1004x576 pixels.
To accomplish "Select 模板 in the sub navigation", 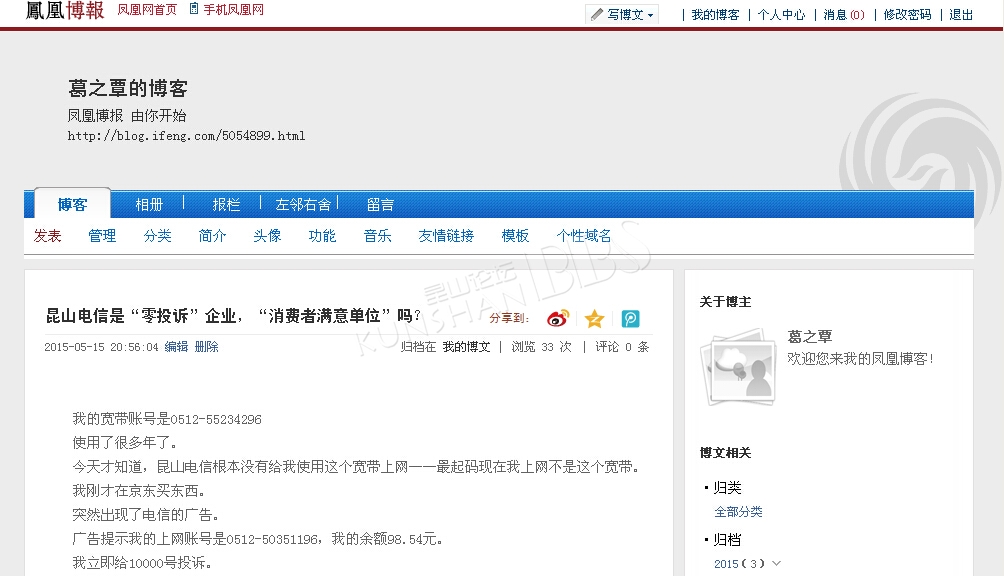I will coord(515,236).
